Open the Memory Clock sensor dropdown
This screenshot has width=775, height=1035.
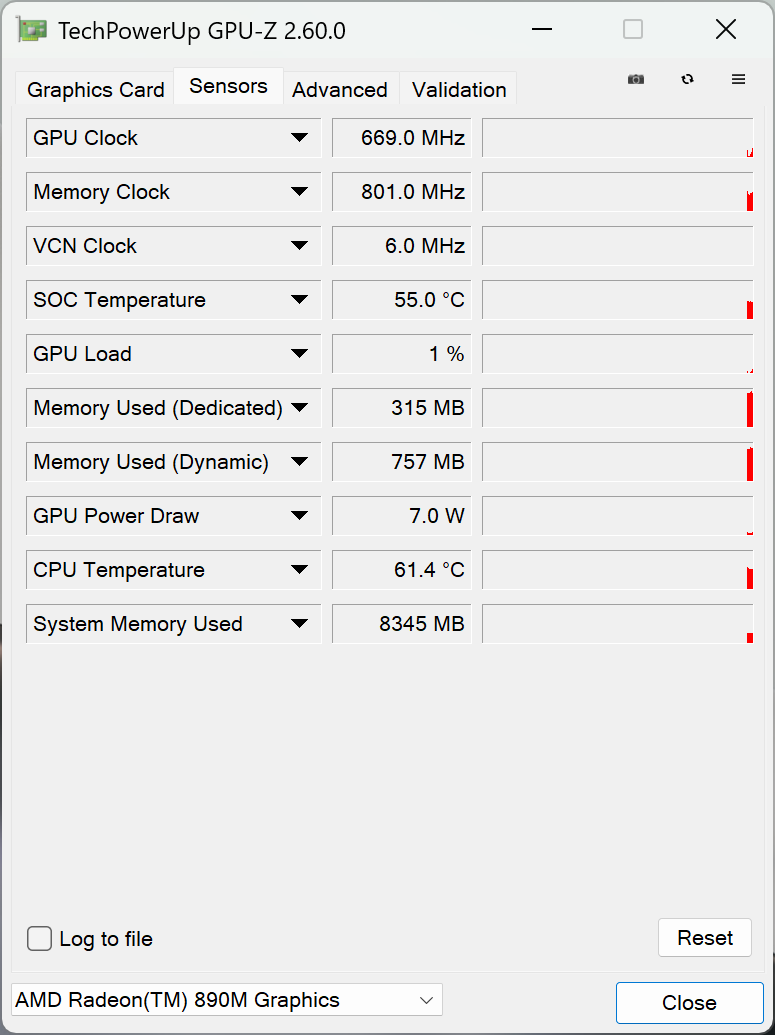tap(299, 191)
